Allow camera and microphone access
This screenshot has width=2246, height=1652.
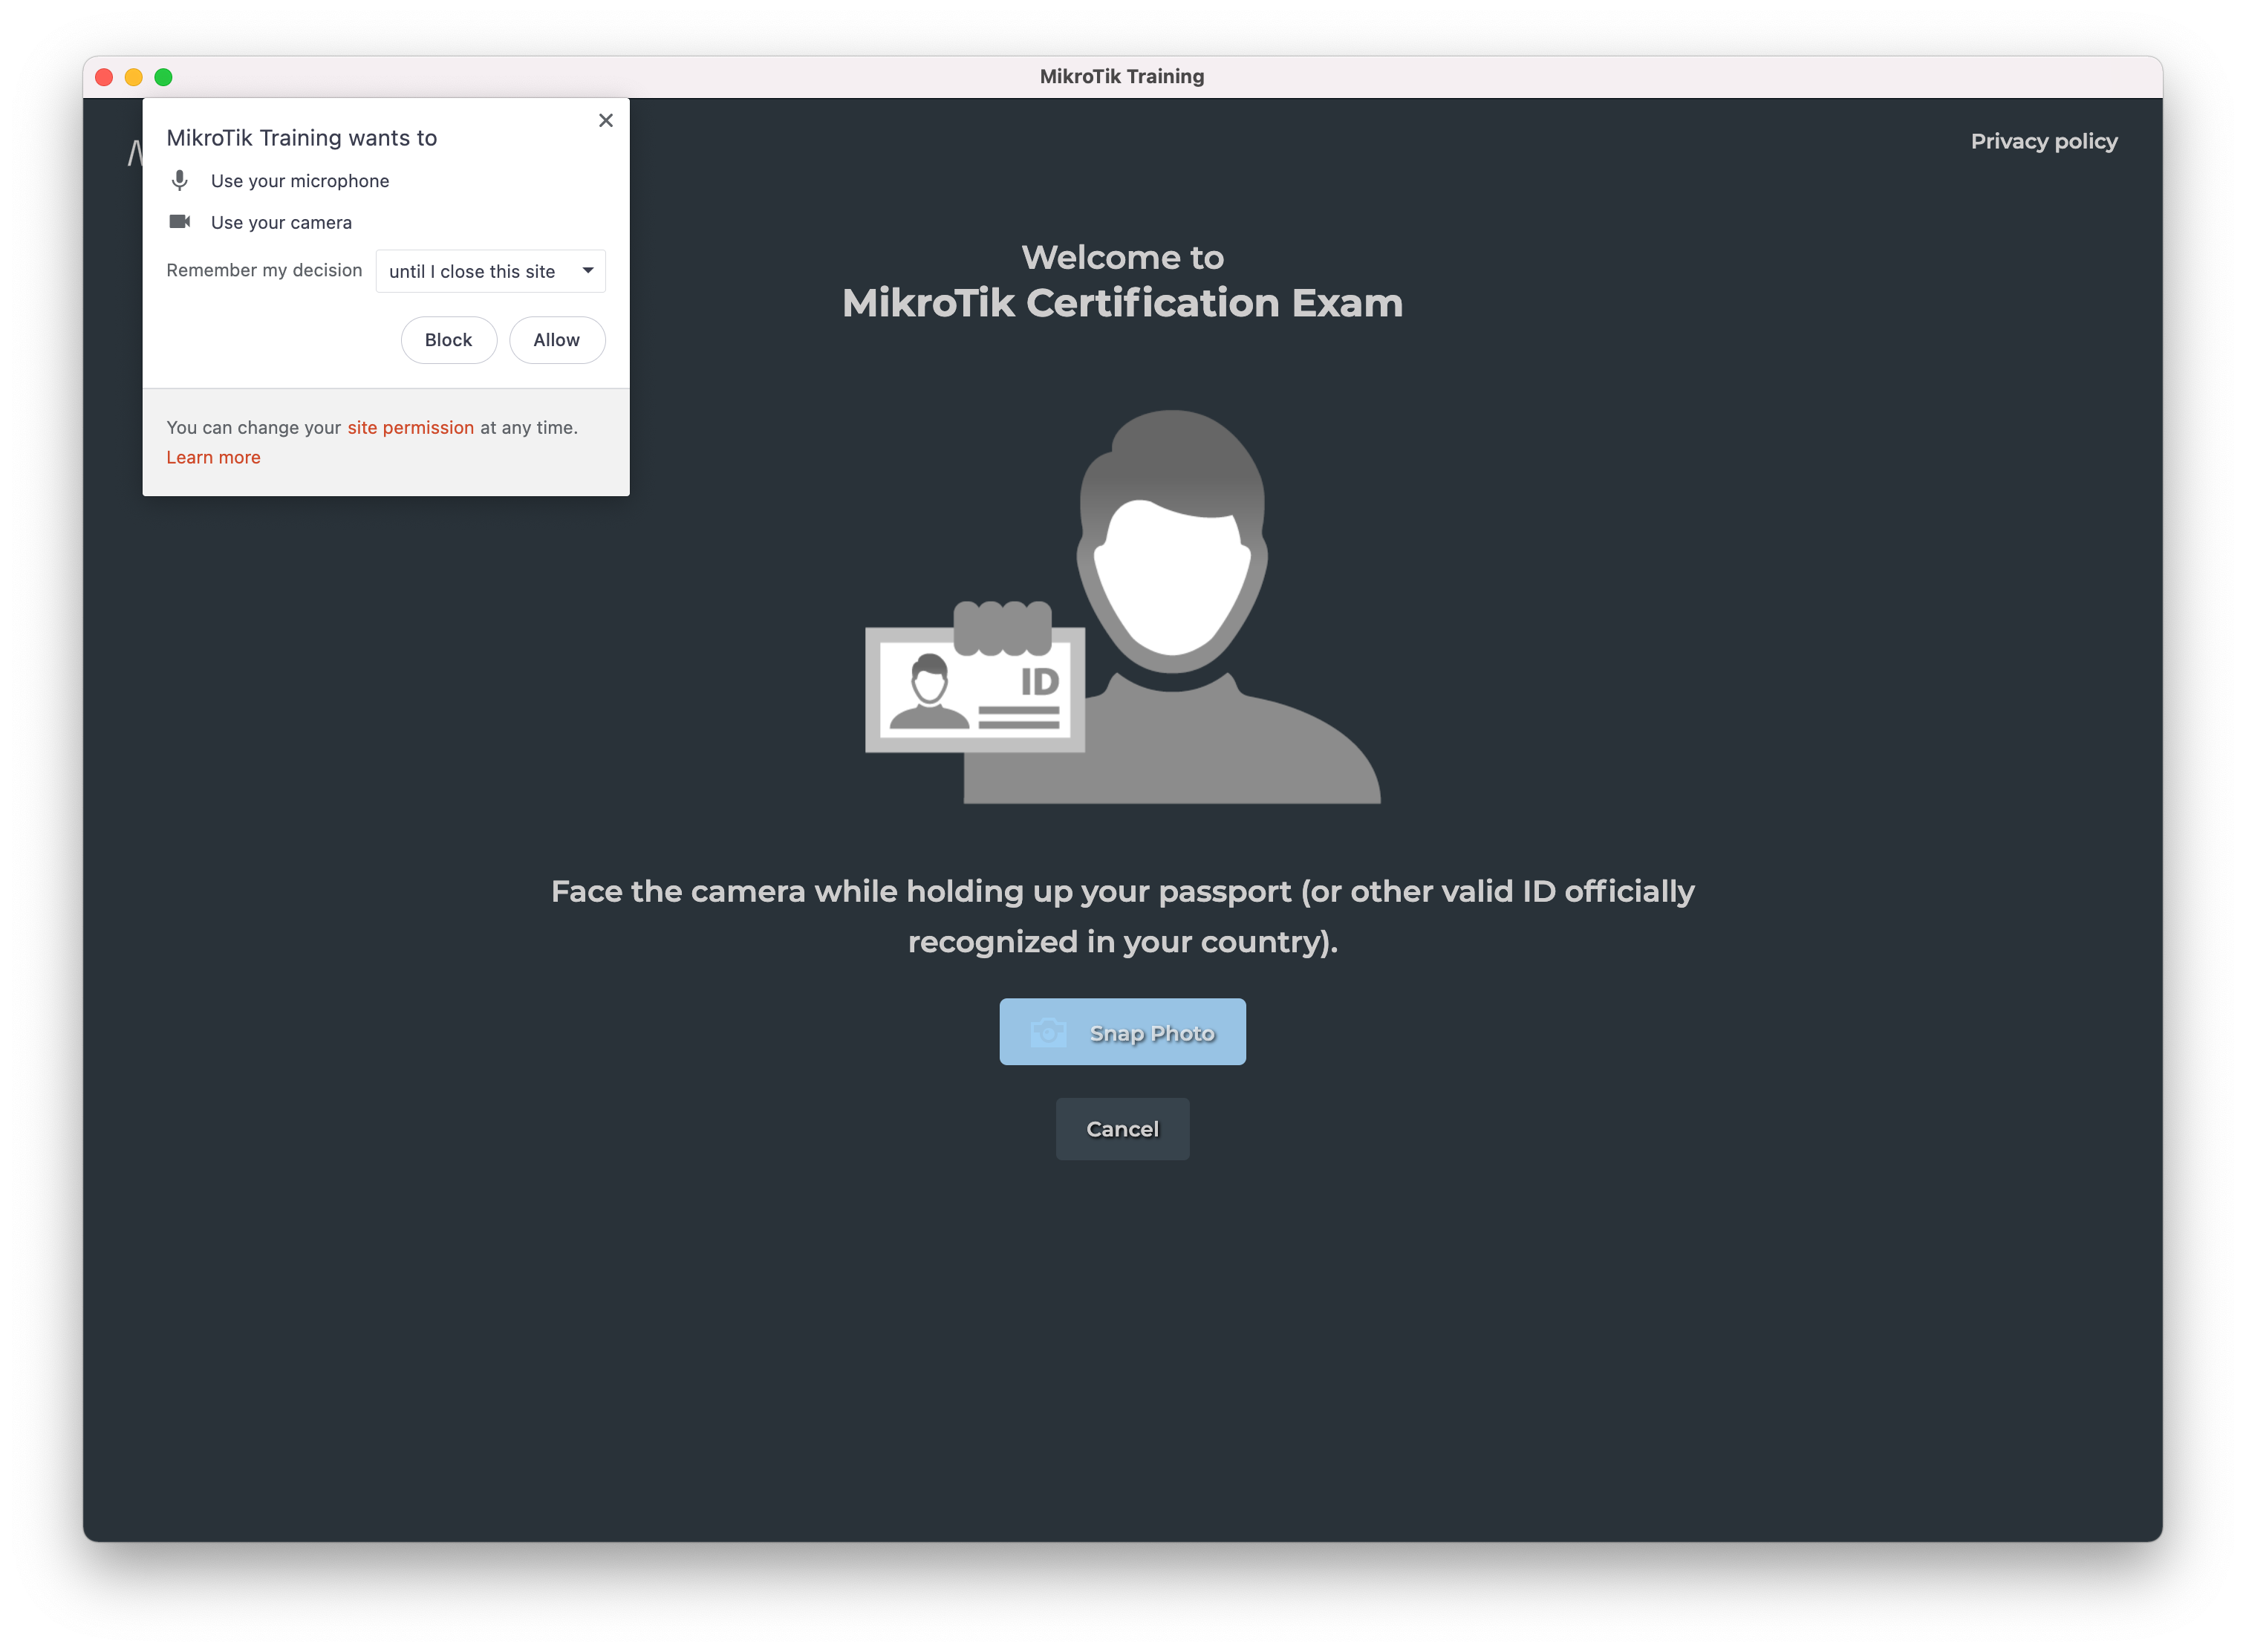point(557,340)
